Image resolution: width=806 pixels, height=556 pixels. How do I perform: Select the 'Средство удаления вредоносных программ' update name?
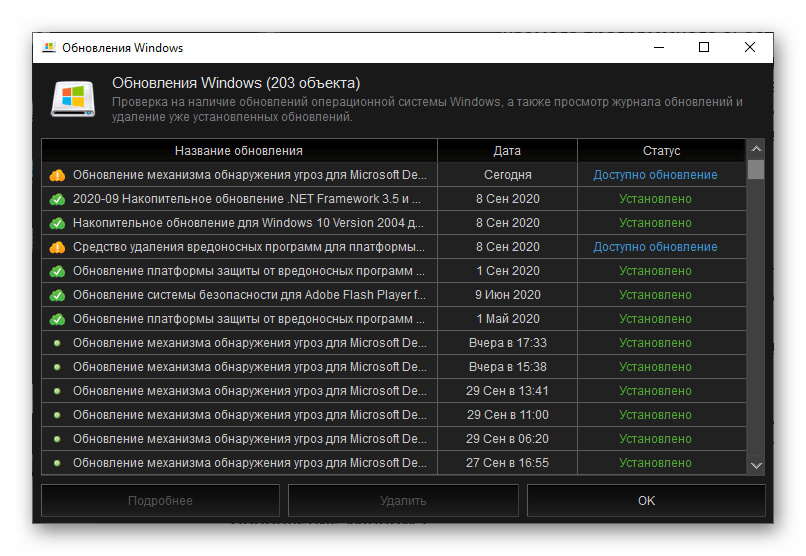pos(249,247)
